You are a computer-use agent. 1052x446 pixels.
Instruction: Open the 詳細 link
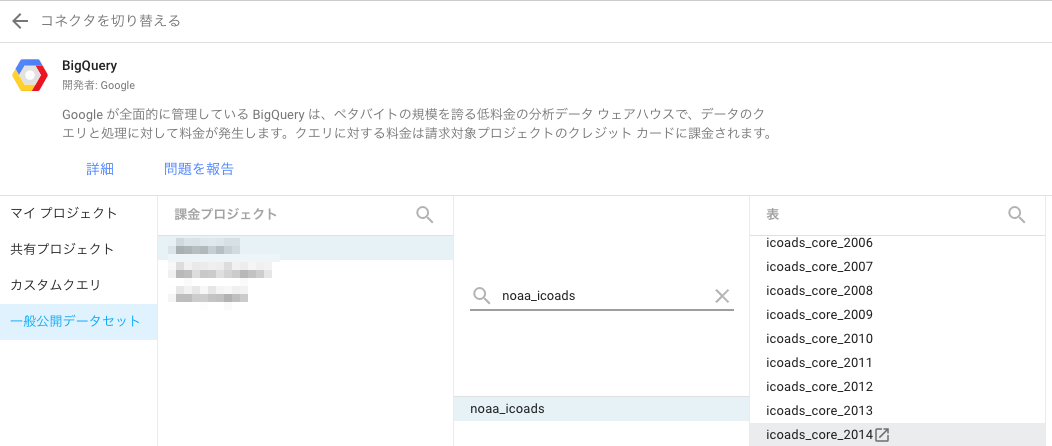pyautogui.click(x=100, y=169)
